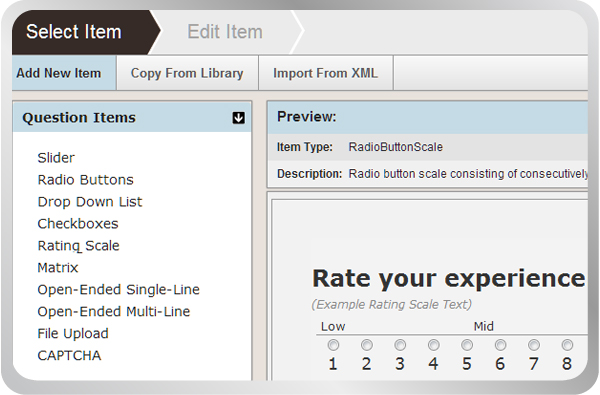600x395 pixels.
Task: Choose the Matrix question item
Action: click(x=58, y=268)
